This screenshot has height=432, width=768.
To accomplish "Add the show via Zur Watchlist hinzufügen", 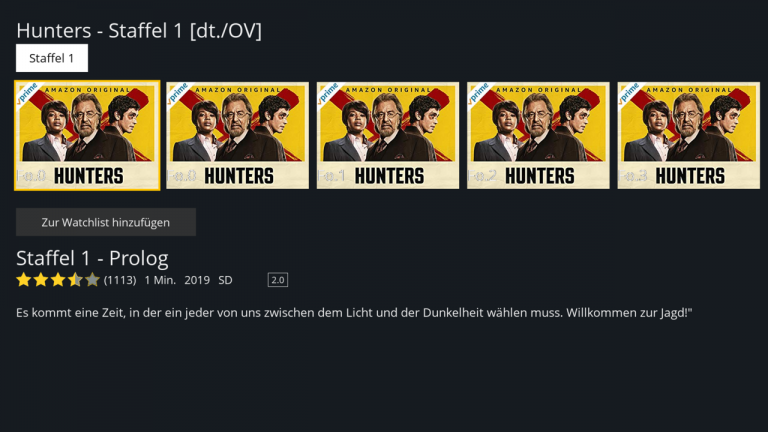I will pos(106,222).
